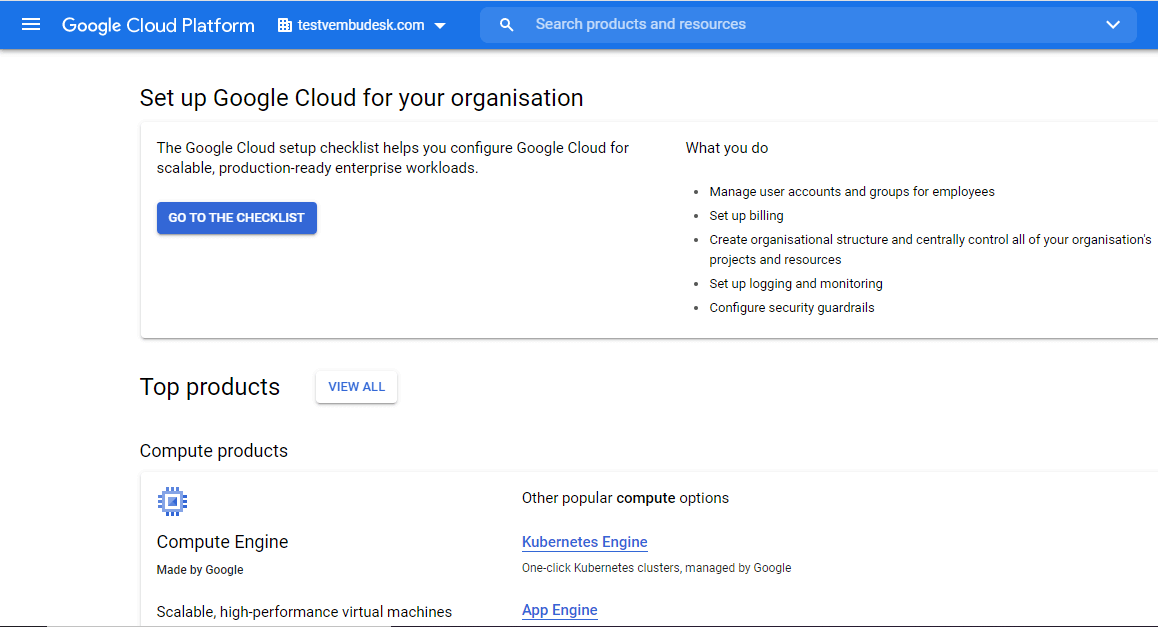Image resolution: width=1158 pixels, height=627 pixels.
Task: Click the 'Compute products' heading
Action: click(x=213, y=450)
